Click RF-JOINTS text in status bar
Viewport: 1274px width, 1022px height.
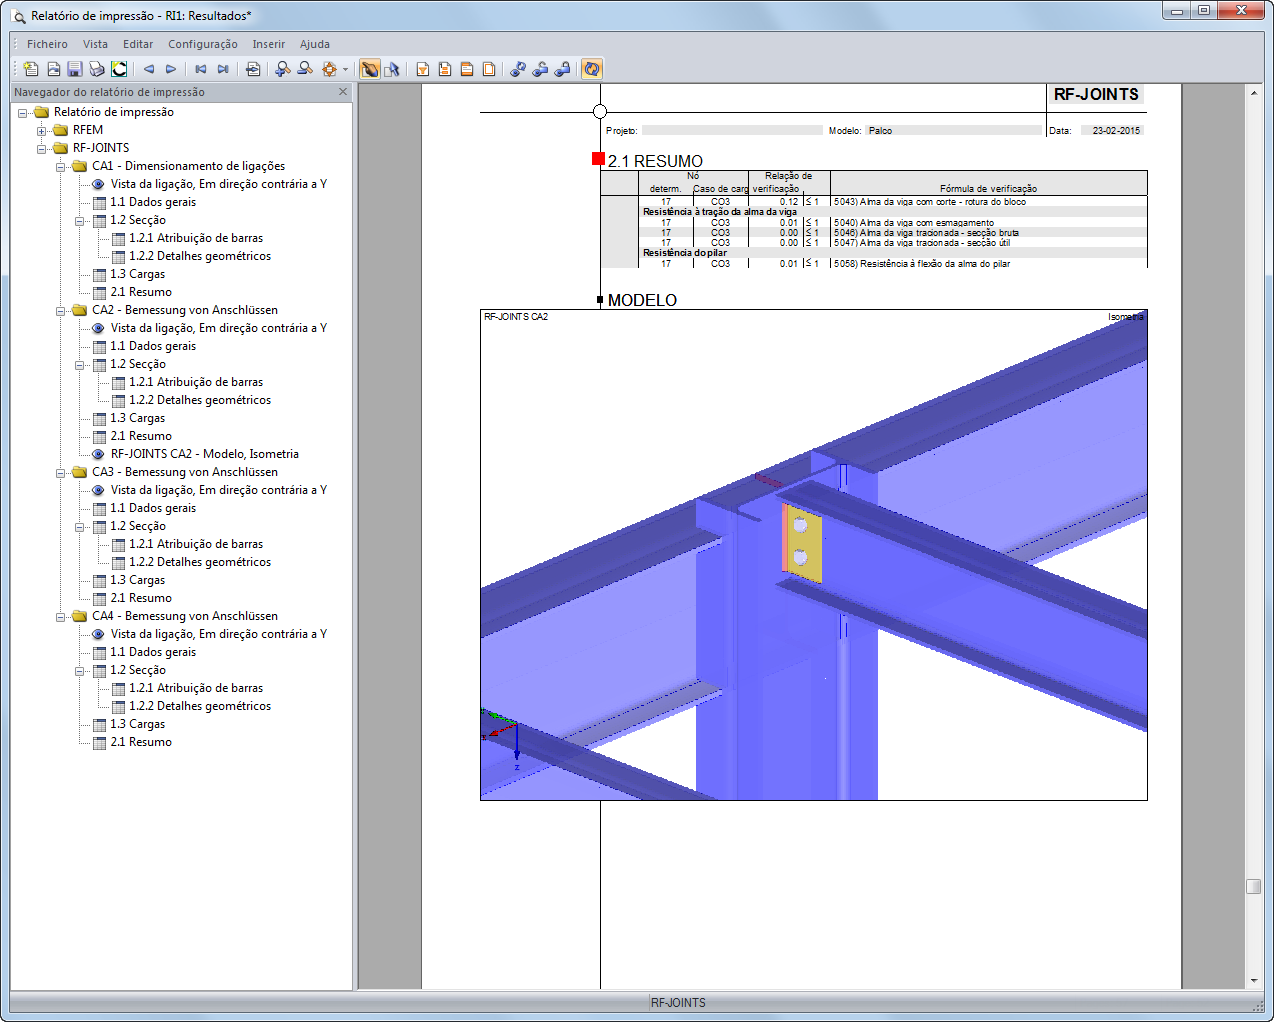click(678, 1003)
